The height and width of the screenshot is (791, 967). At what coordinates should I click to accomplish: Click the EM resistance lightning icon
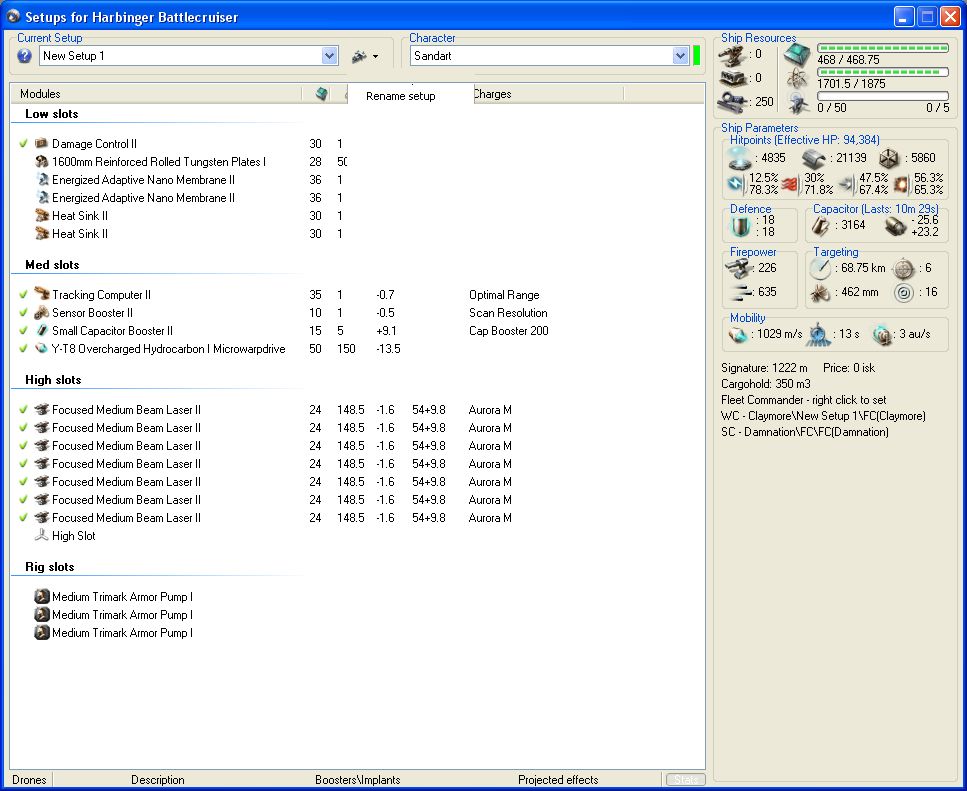tap(736, 184)
